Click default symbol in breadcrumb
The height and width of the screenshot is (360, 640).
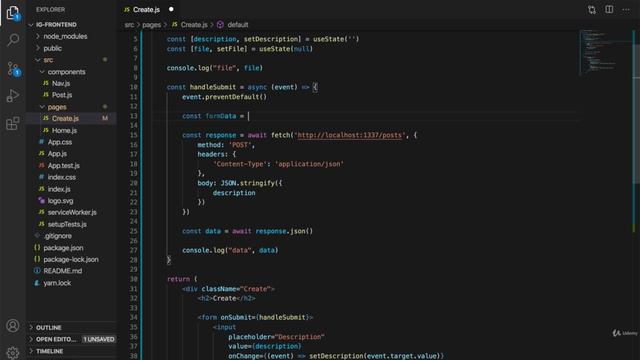point(238,25)
